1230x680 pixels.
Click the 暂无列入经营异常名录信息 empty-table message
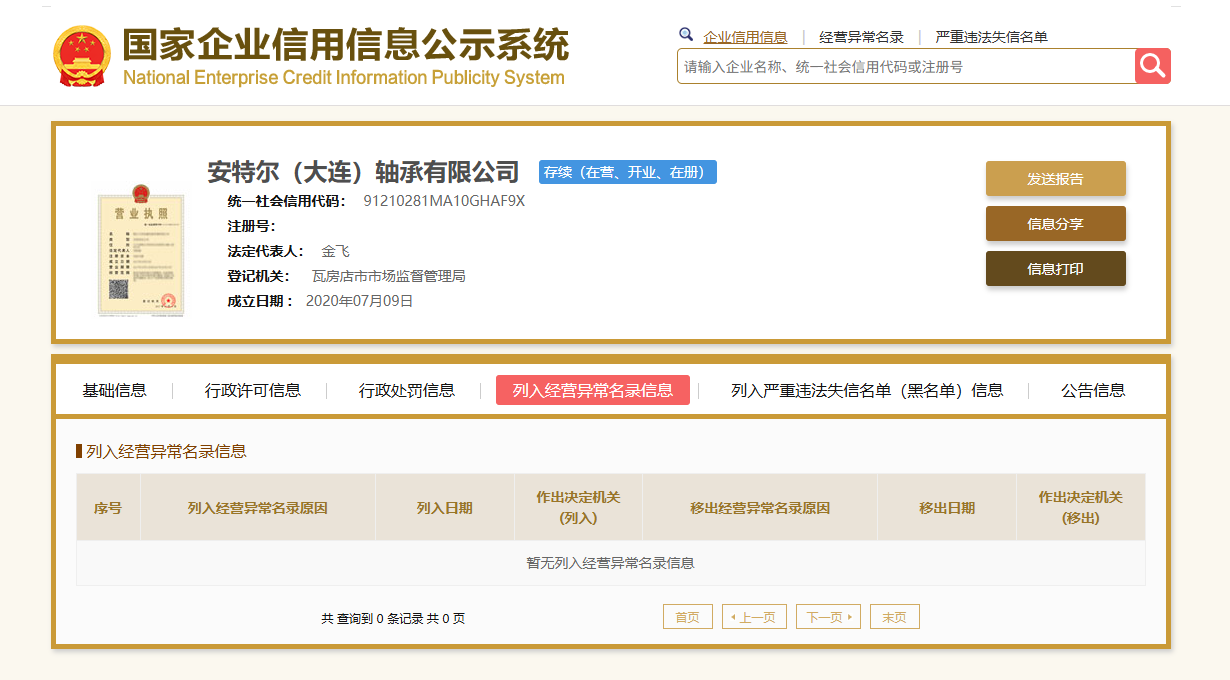[610, 563]
